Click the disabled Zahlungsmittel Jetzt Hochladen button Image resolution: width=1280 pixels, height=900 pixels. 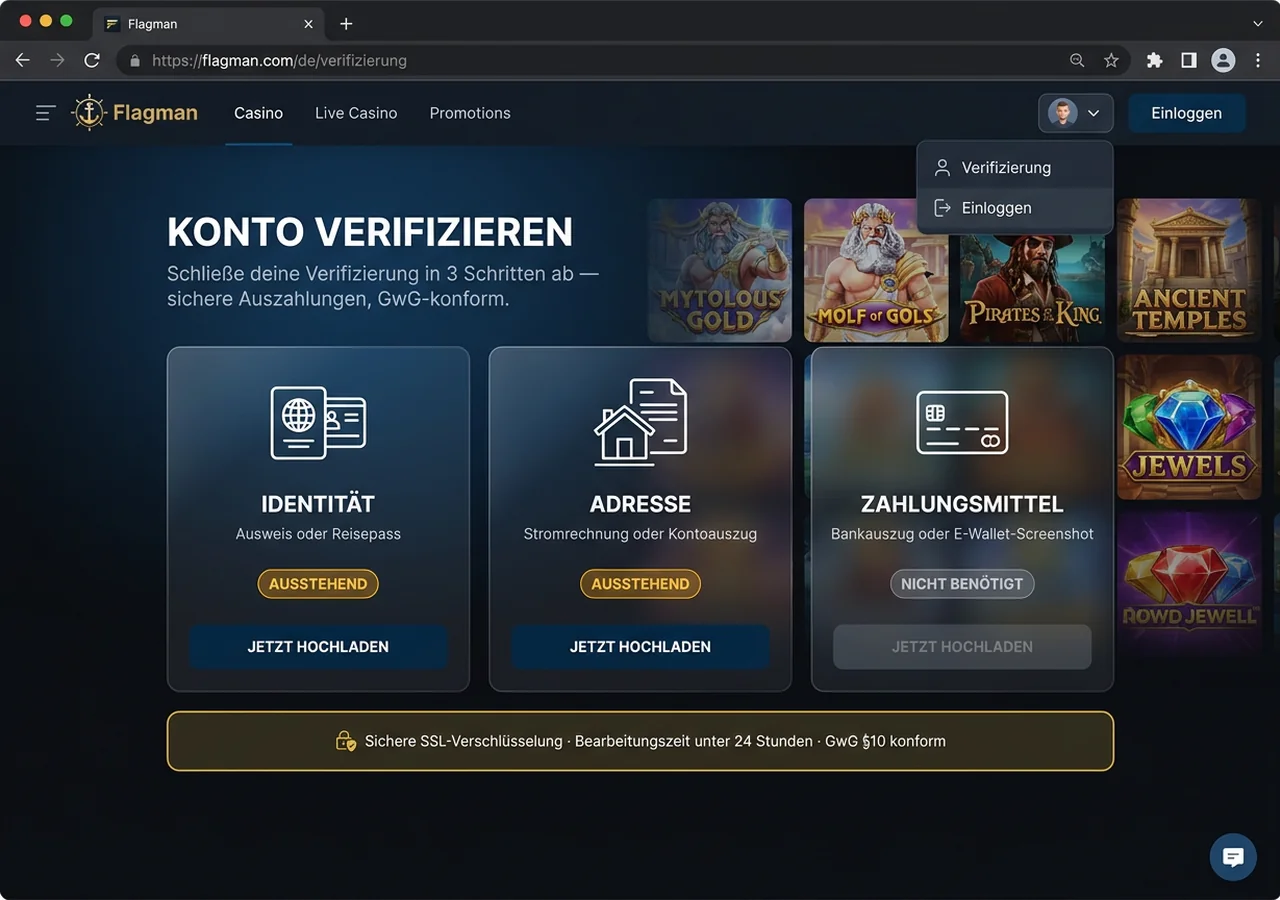(x=962, y=647)
